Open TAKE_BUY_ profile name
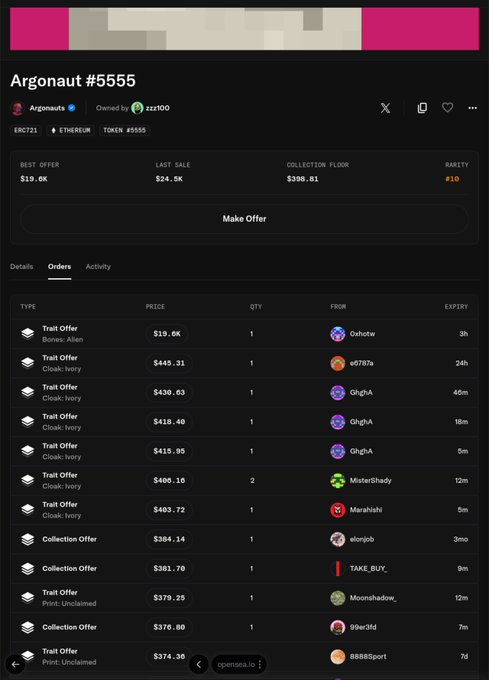The height and width of the screenshot is (680, 489). (368, 569)
